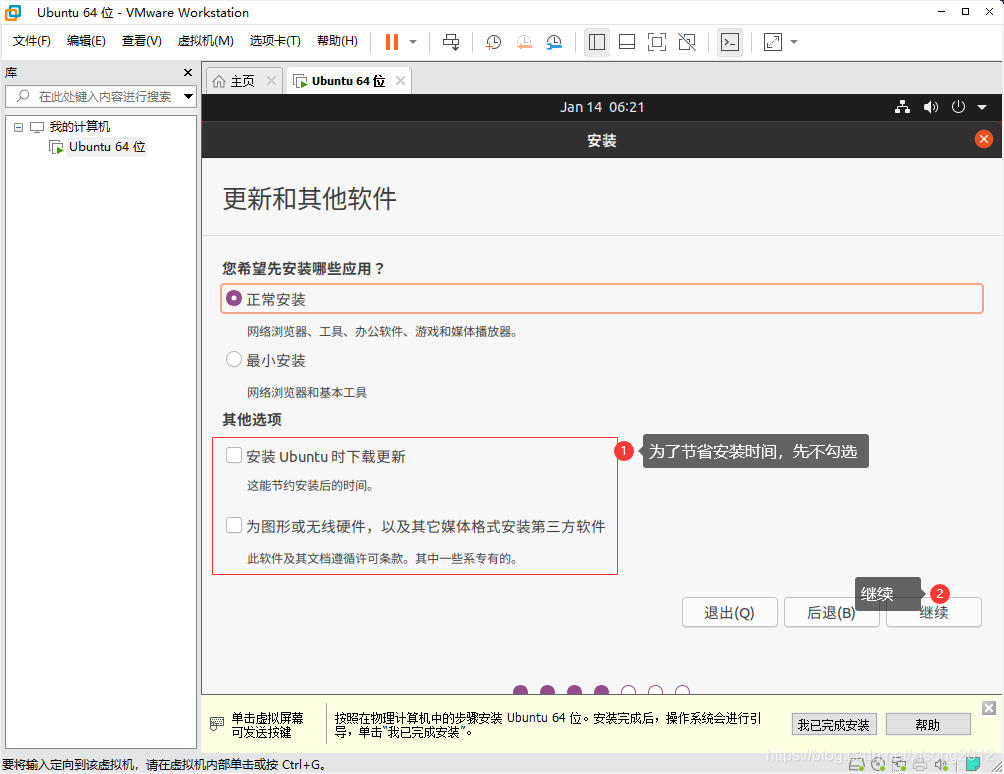Open the stretch display options dropdown
This screenshot has height=774, width=1004.
[x=794, y=42]
